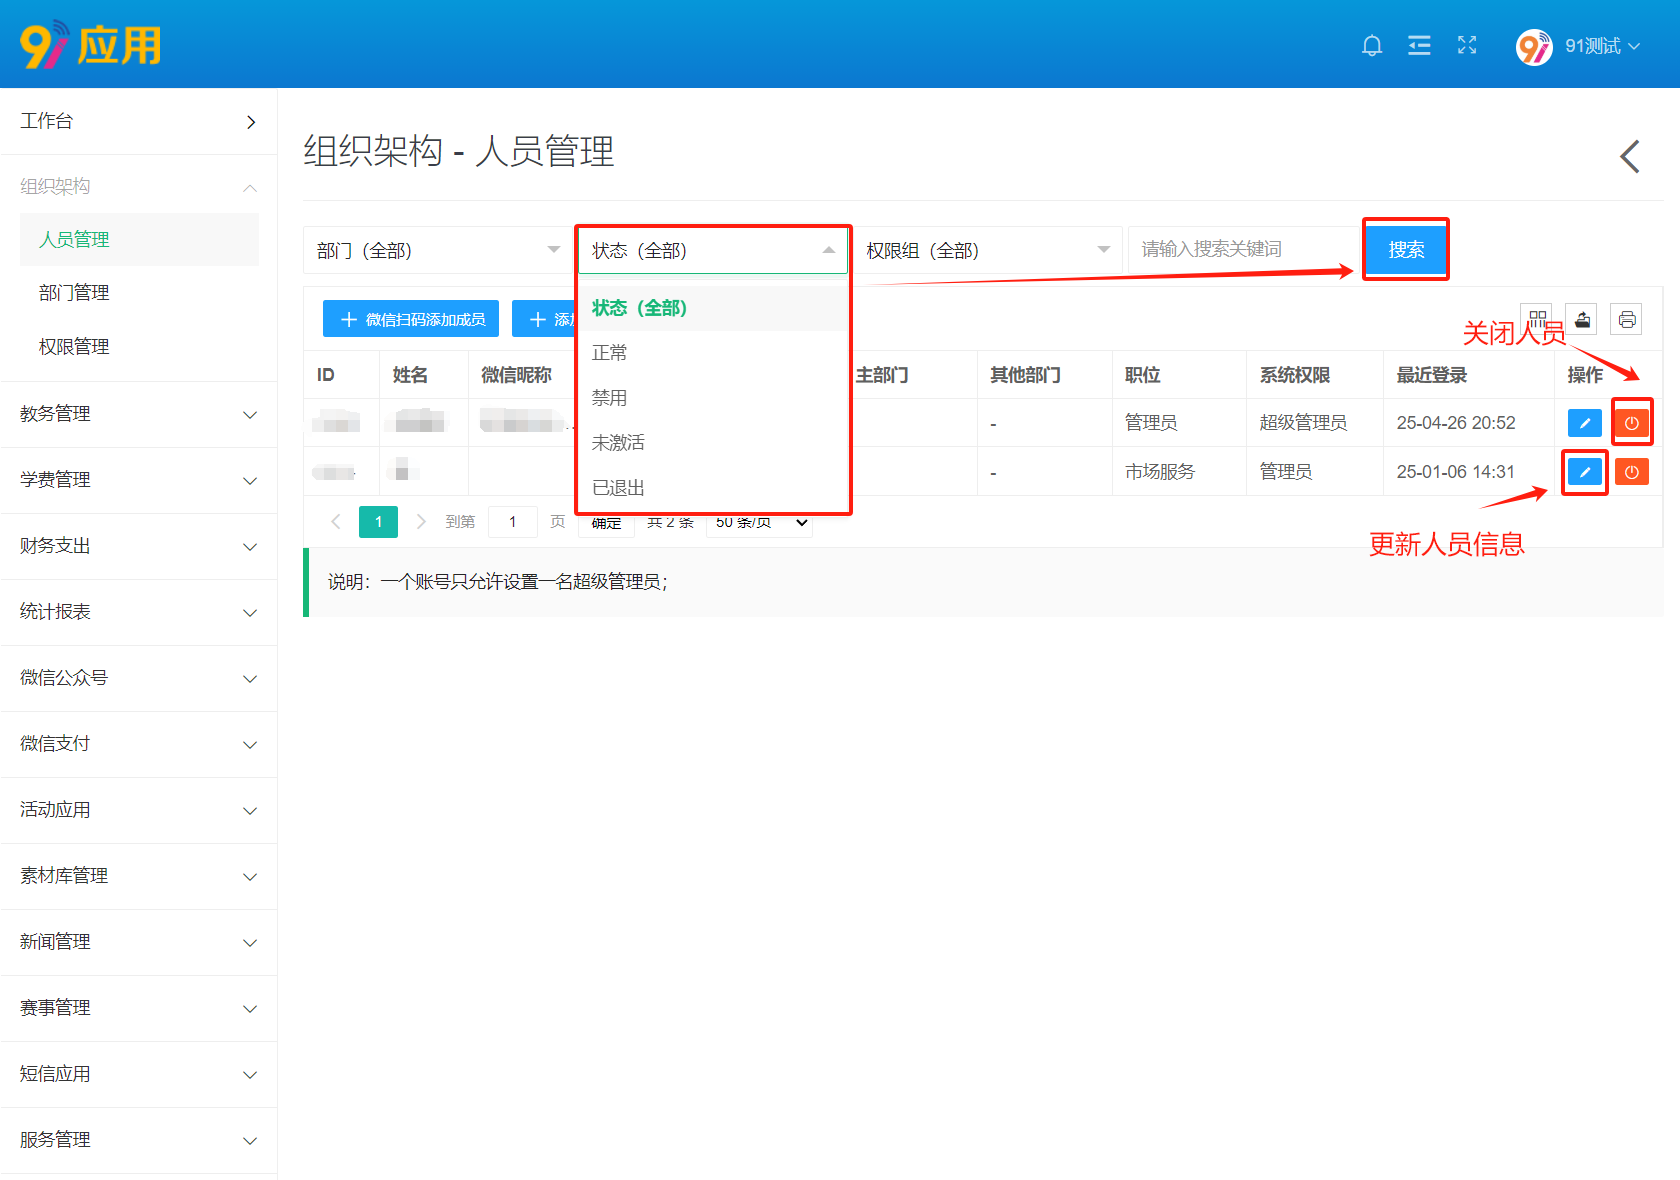Screen dimensions: 1680x1180
Task: Open the 部门 (全部) filter dropdown
Action: click(x=437, y=250)
